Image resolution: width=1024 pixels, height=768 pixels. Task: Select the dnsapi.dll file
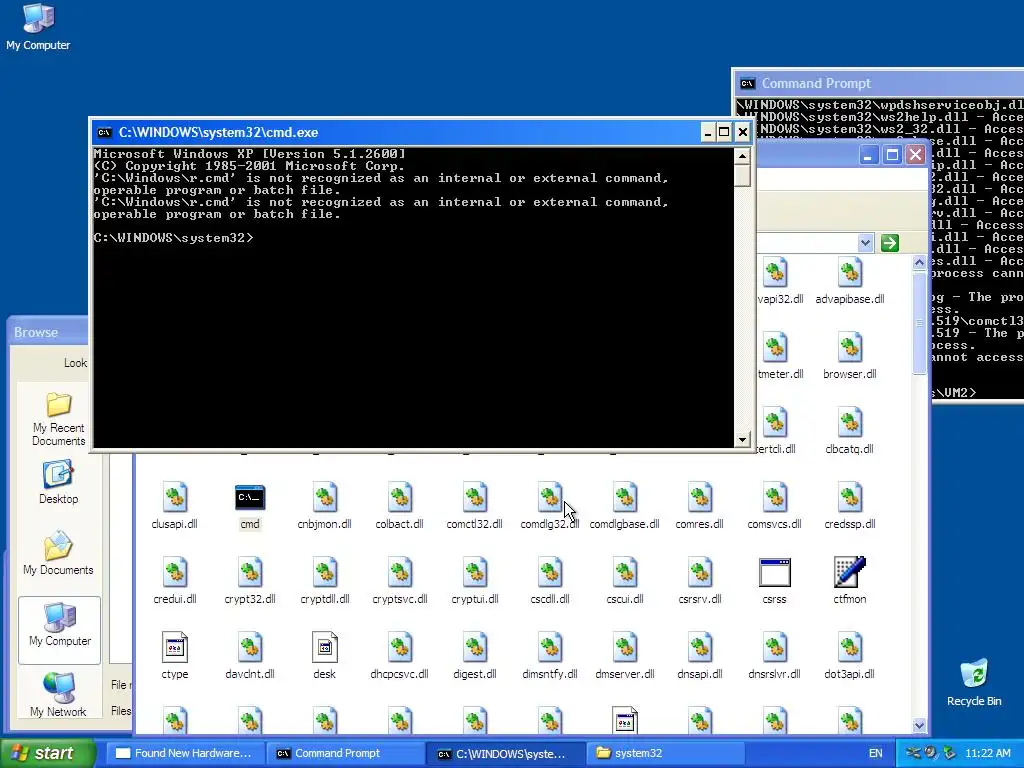tap(699, 657)
